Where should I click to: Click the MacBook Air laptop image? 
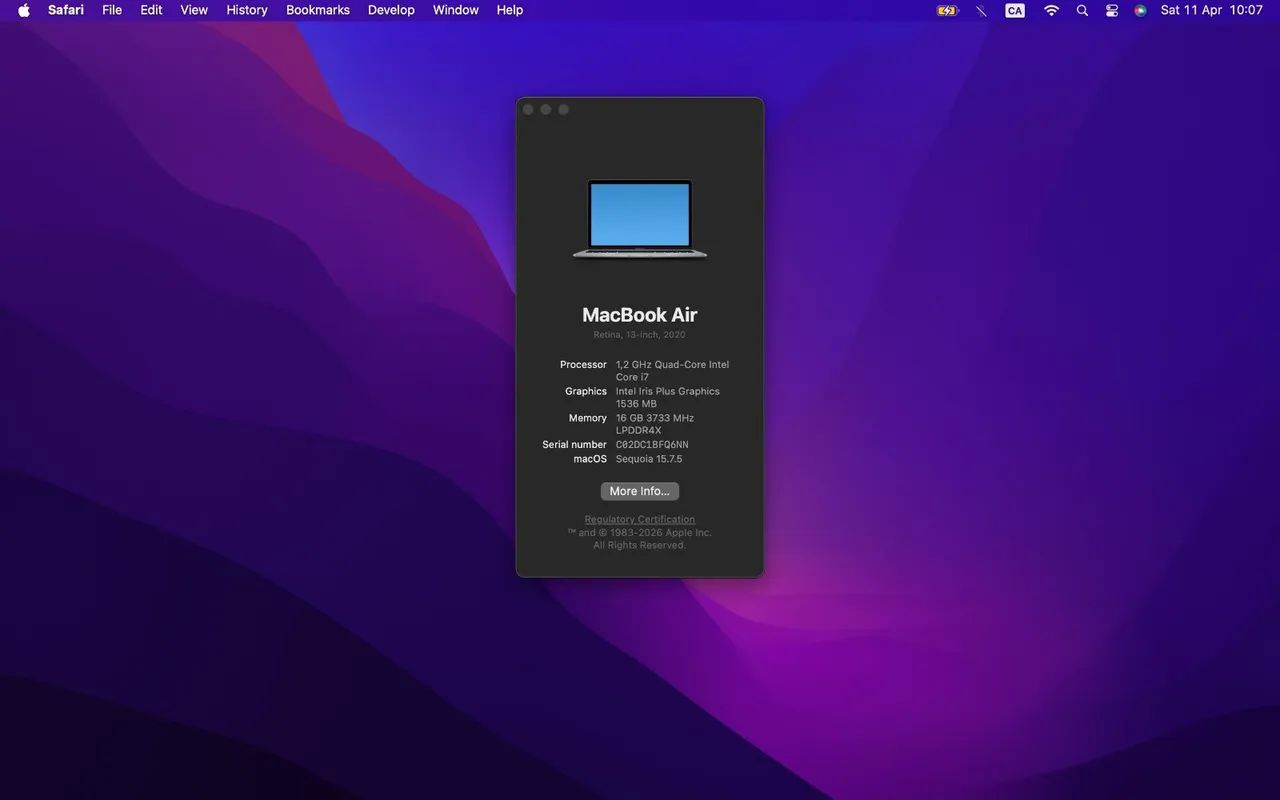click(640, 219)
